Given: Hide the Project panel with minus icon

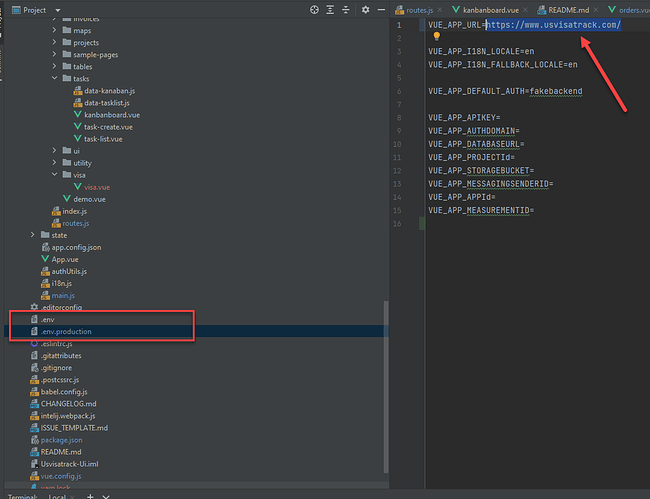Looking at the screenshot, I should click(381, 10).
